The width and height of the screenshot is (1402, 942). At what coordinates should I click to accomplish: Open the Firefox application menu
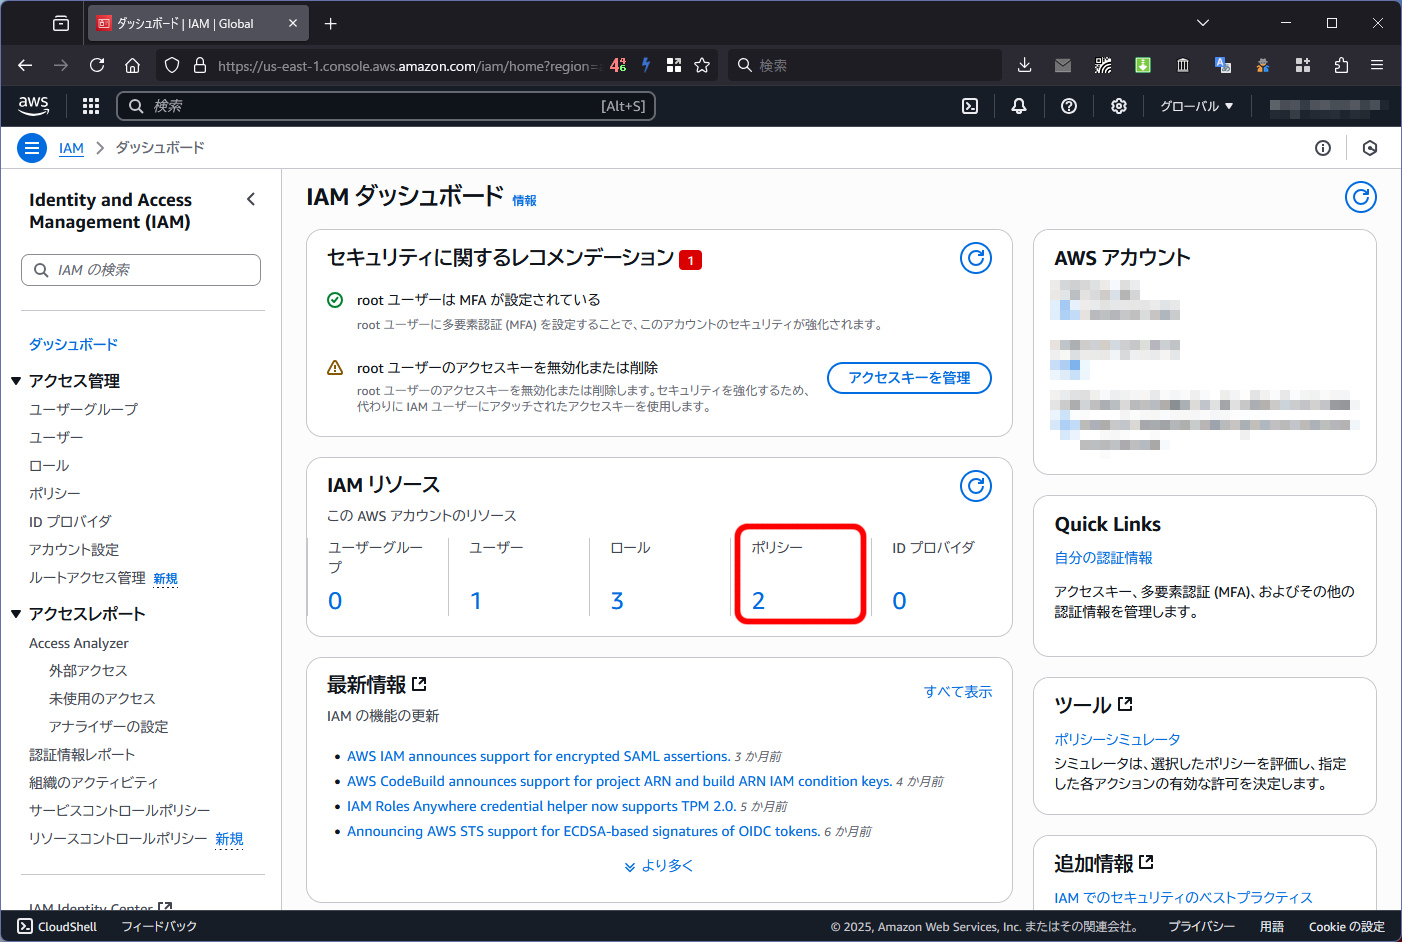(x=1377, y=65)
